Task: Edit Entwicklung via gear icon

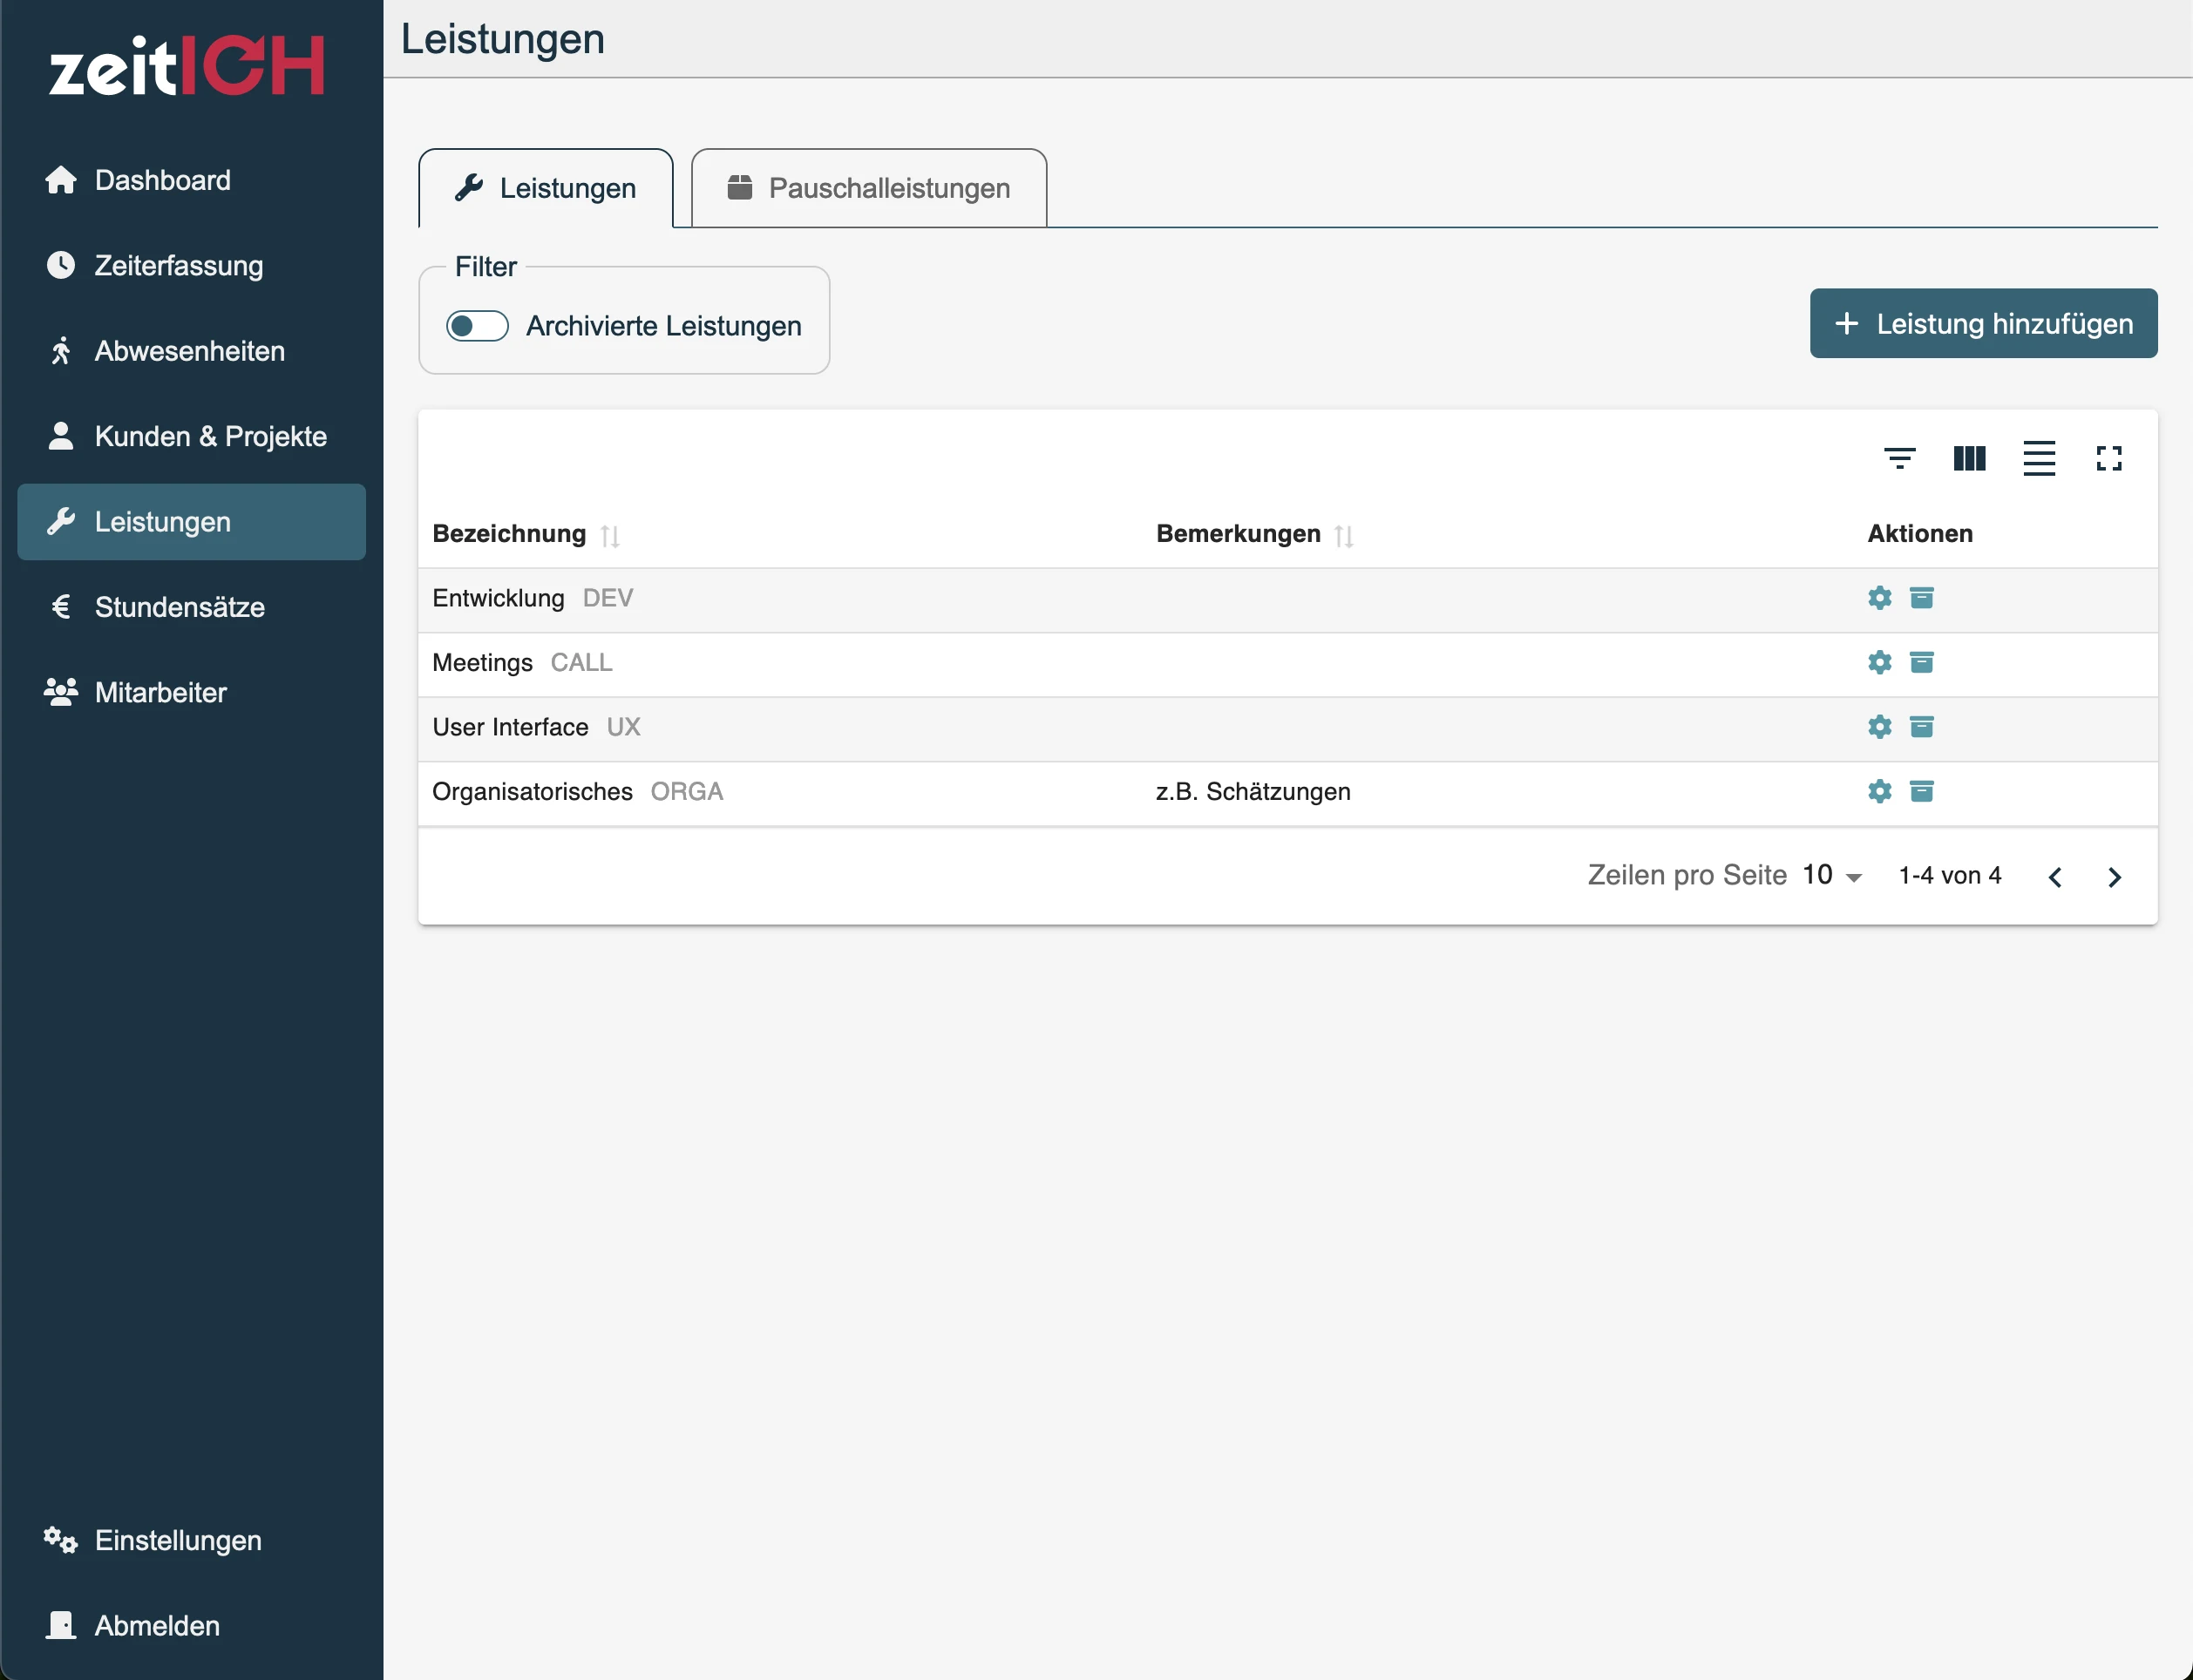Action: [1880, 598]
